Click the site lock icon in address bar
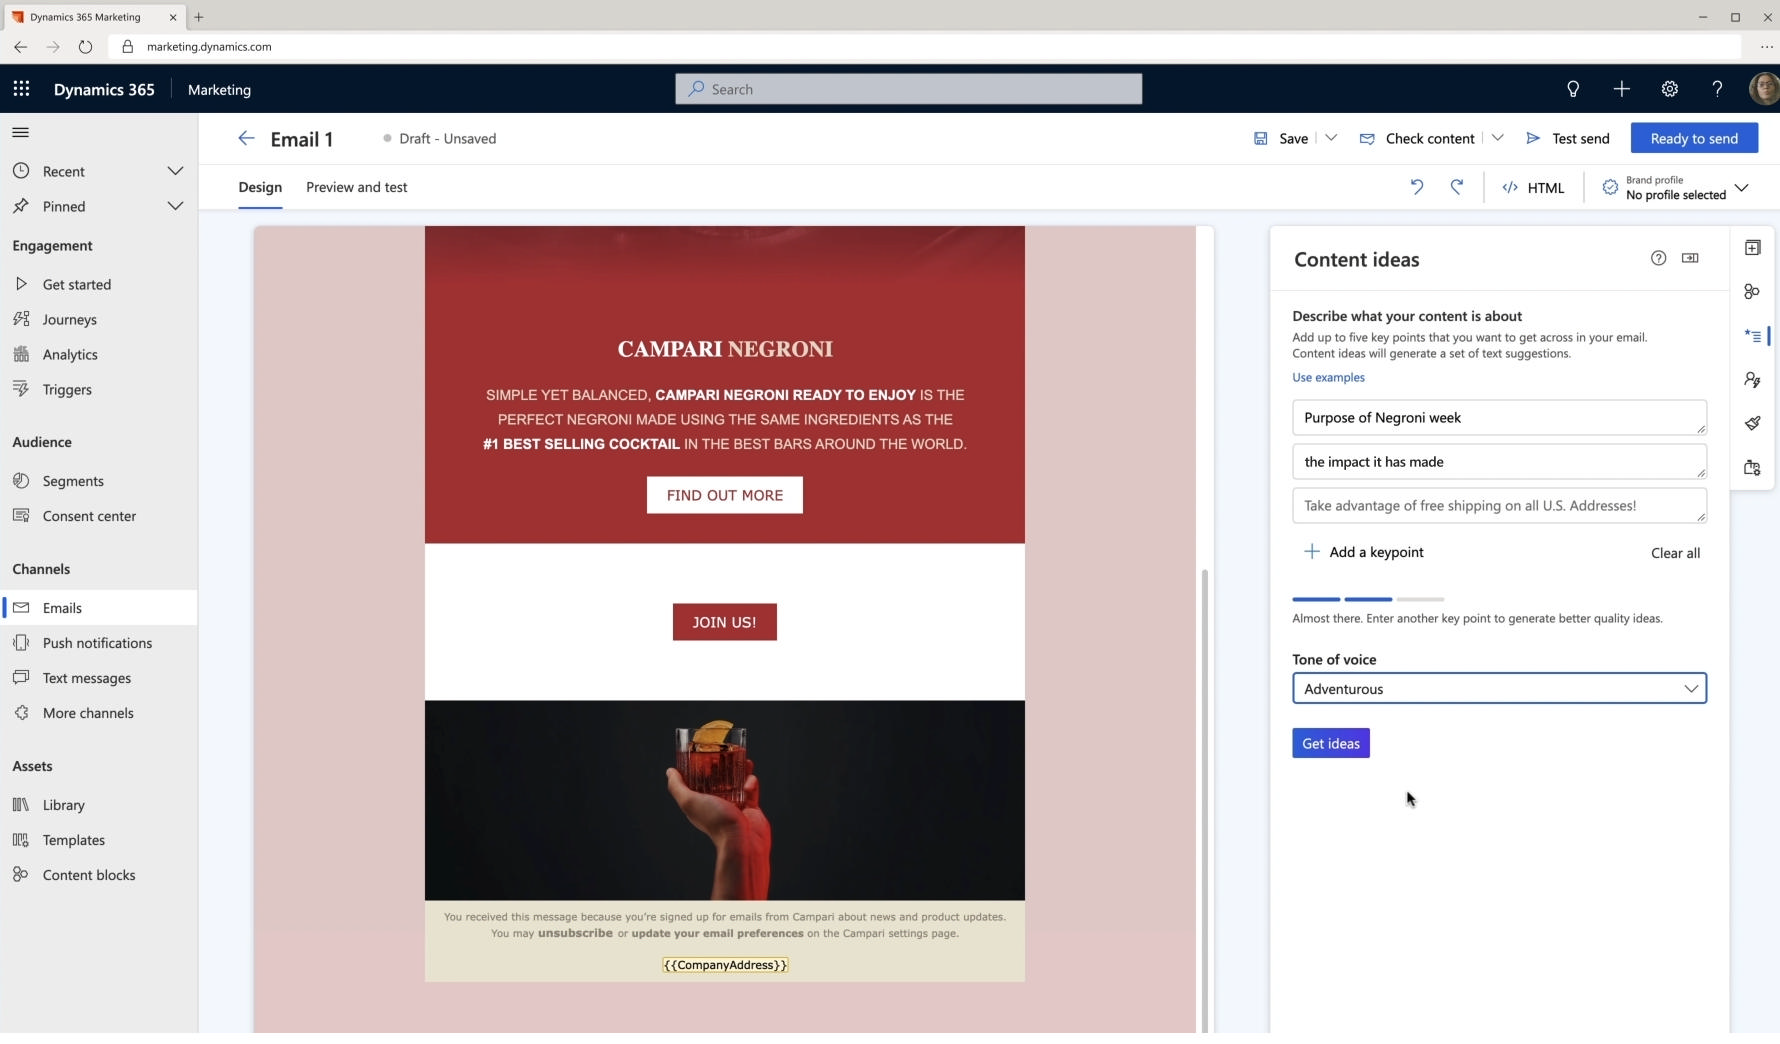Image resolution: width=1780 pixels, height=1044 pixels. point(127,47)
